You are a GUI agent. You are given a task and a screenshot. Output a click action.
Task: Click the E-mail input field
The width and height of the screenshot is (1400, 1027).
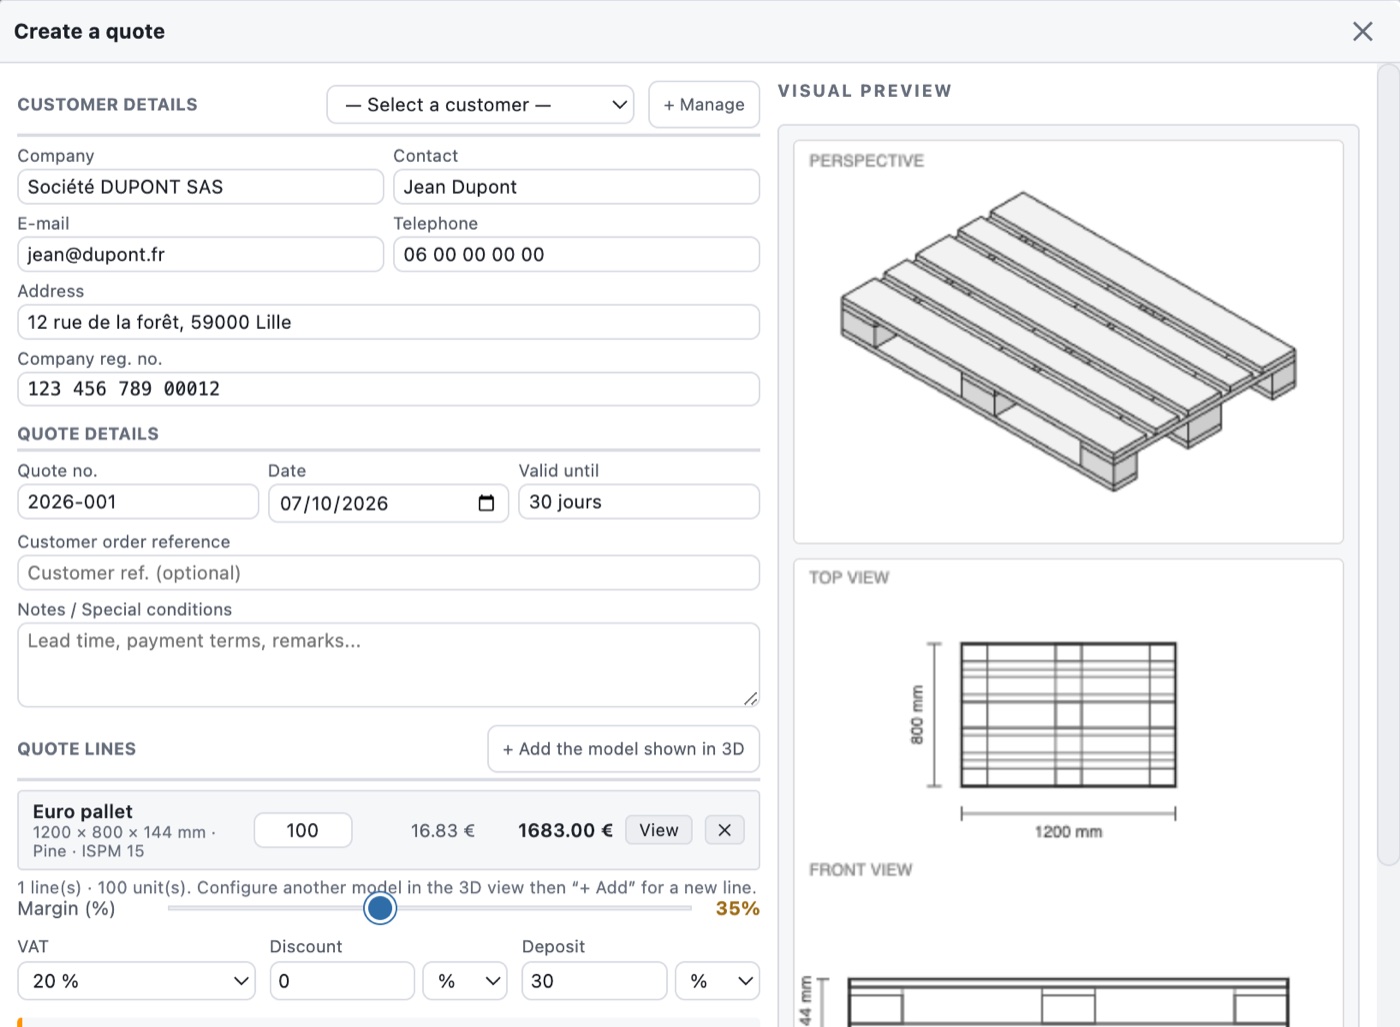coord(200,254)
